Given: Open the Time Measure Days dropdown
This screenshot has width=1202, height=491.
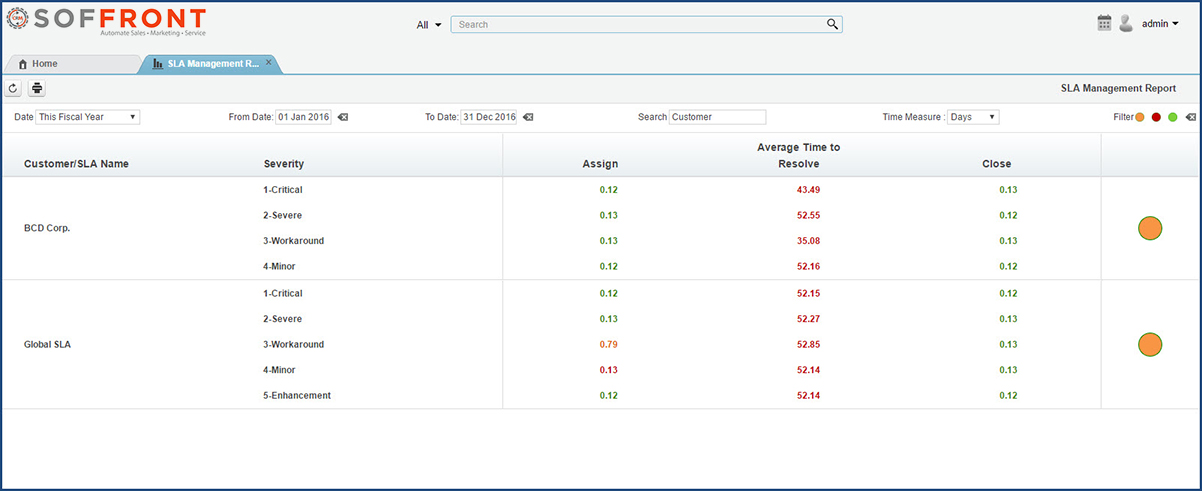Looking at the screenshot, I should pyautogui.click(x=973, y=117).
